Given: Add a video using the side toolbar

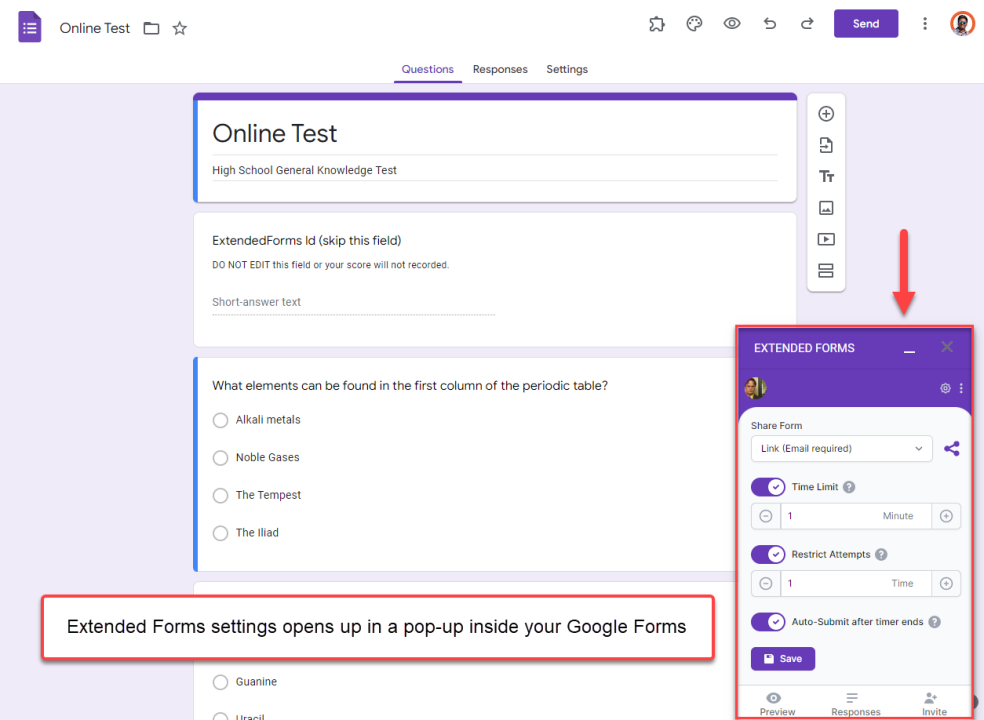Looking at the screenshot, I should [x=826, y=240].
